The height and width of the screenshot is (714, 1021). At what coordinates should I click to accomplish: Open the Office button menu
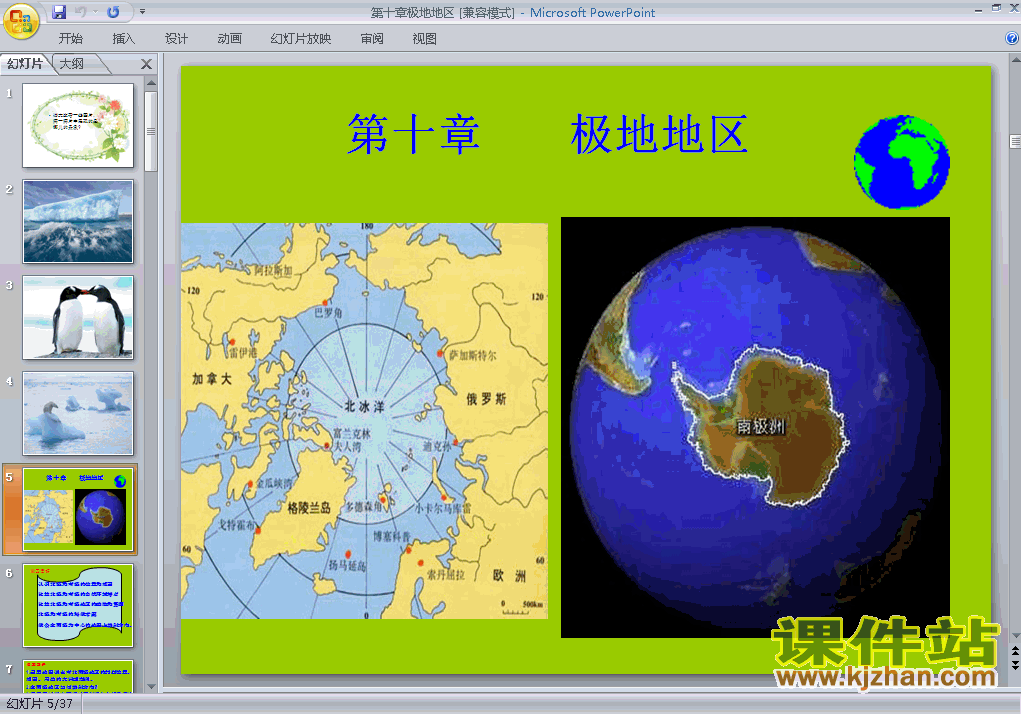click(21, 21)
